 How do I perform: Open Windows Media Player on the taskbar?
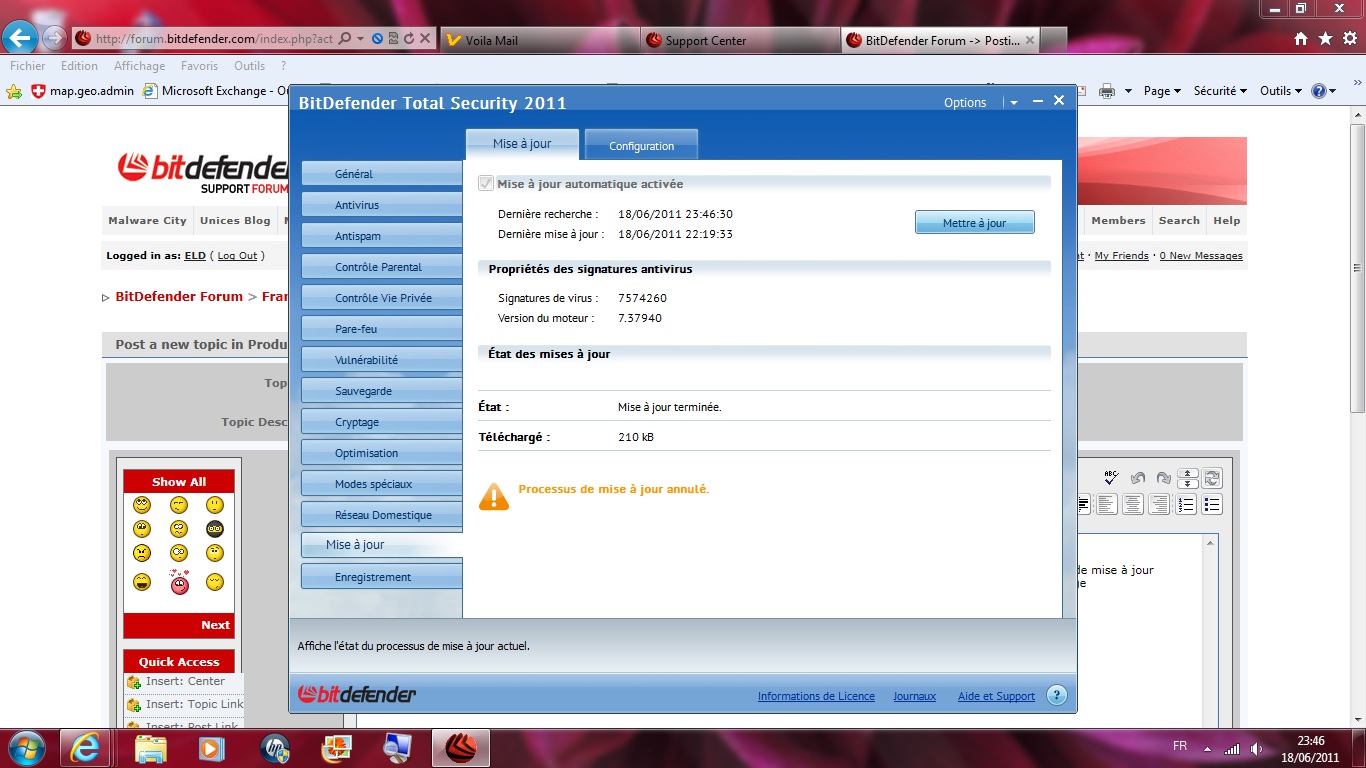pos(211,748)
